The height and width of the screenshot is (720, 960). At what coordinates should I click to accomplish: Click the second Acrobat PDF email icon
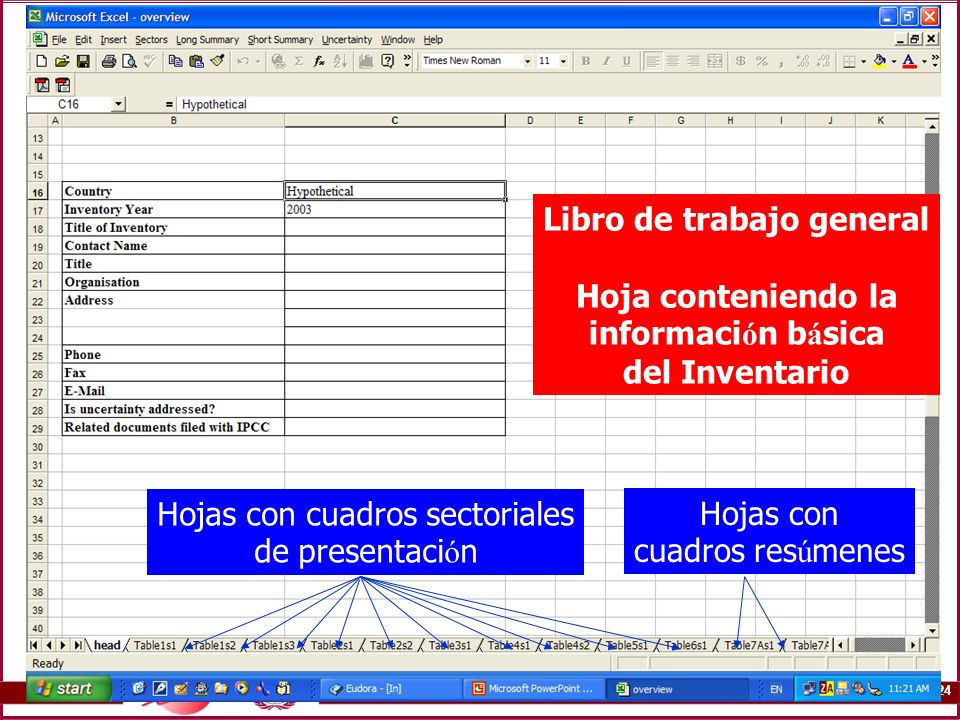pyautogui.click(x=62, y=85)
